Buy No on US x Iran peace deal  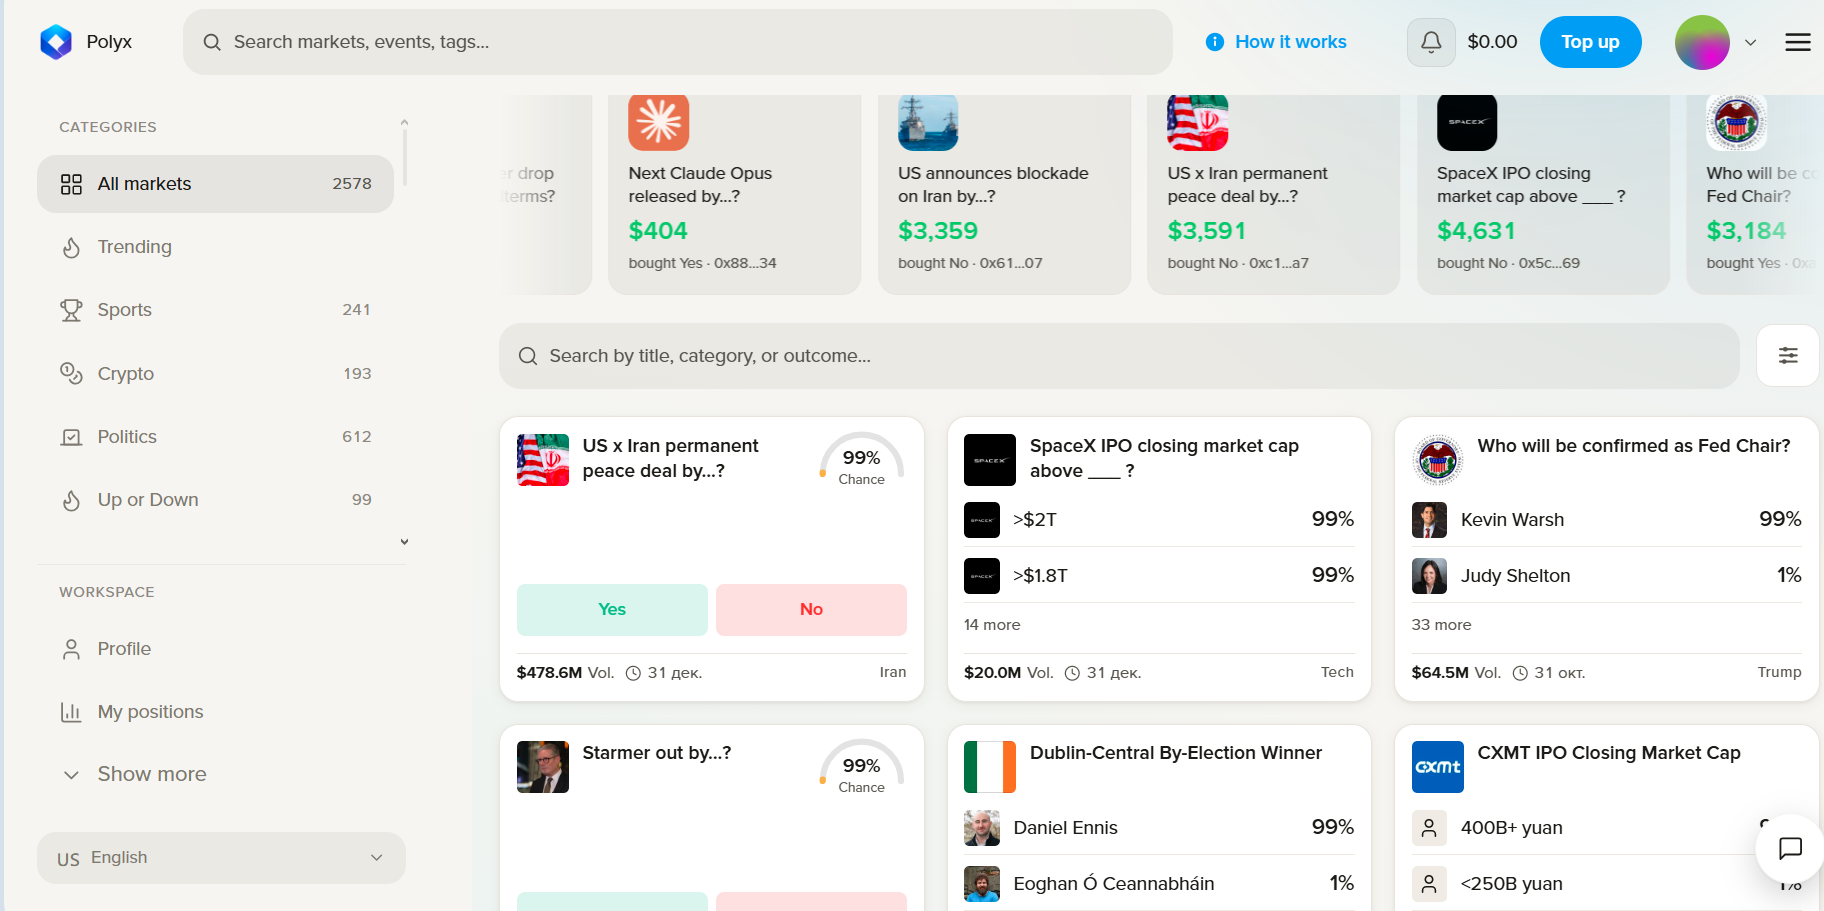pos(811,609)
